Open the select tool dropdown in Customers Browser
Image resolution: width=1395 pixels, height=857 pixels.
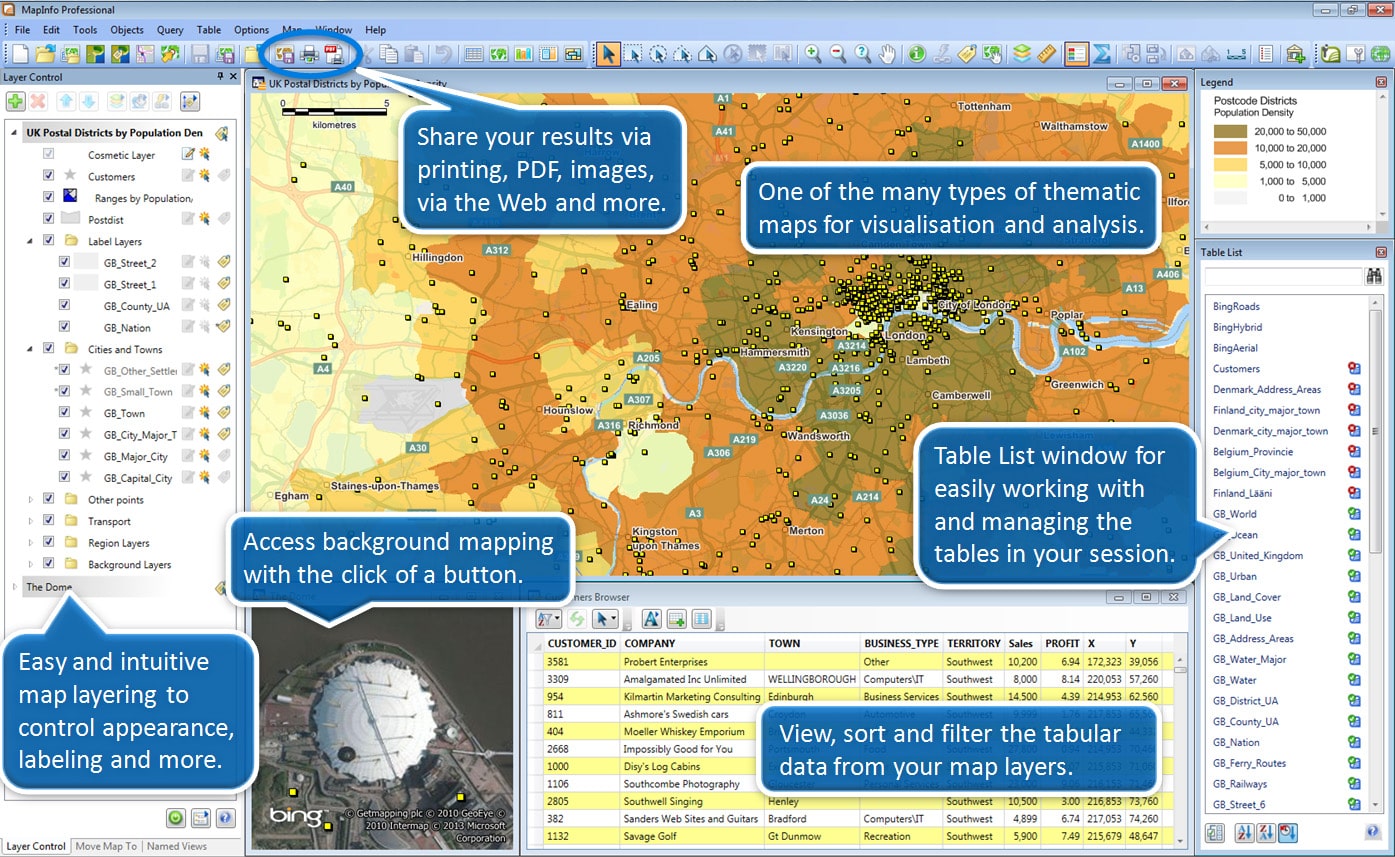[x=614, y=620]
